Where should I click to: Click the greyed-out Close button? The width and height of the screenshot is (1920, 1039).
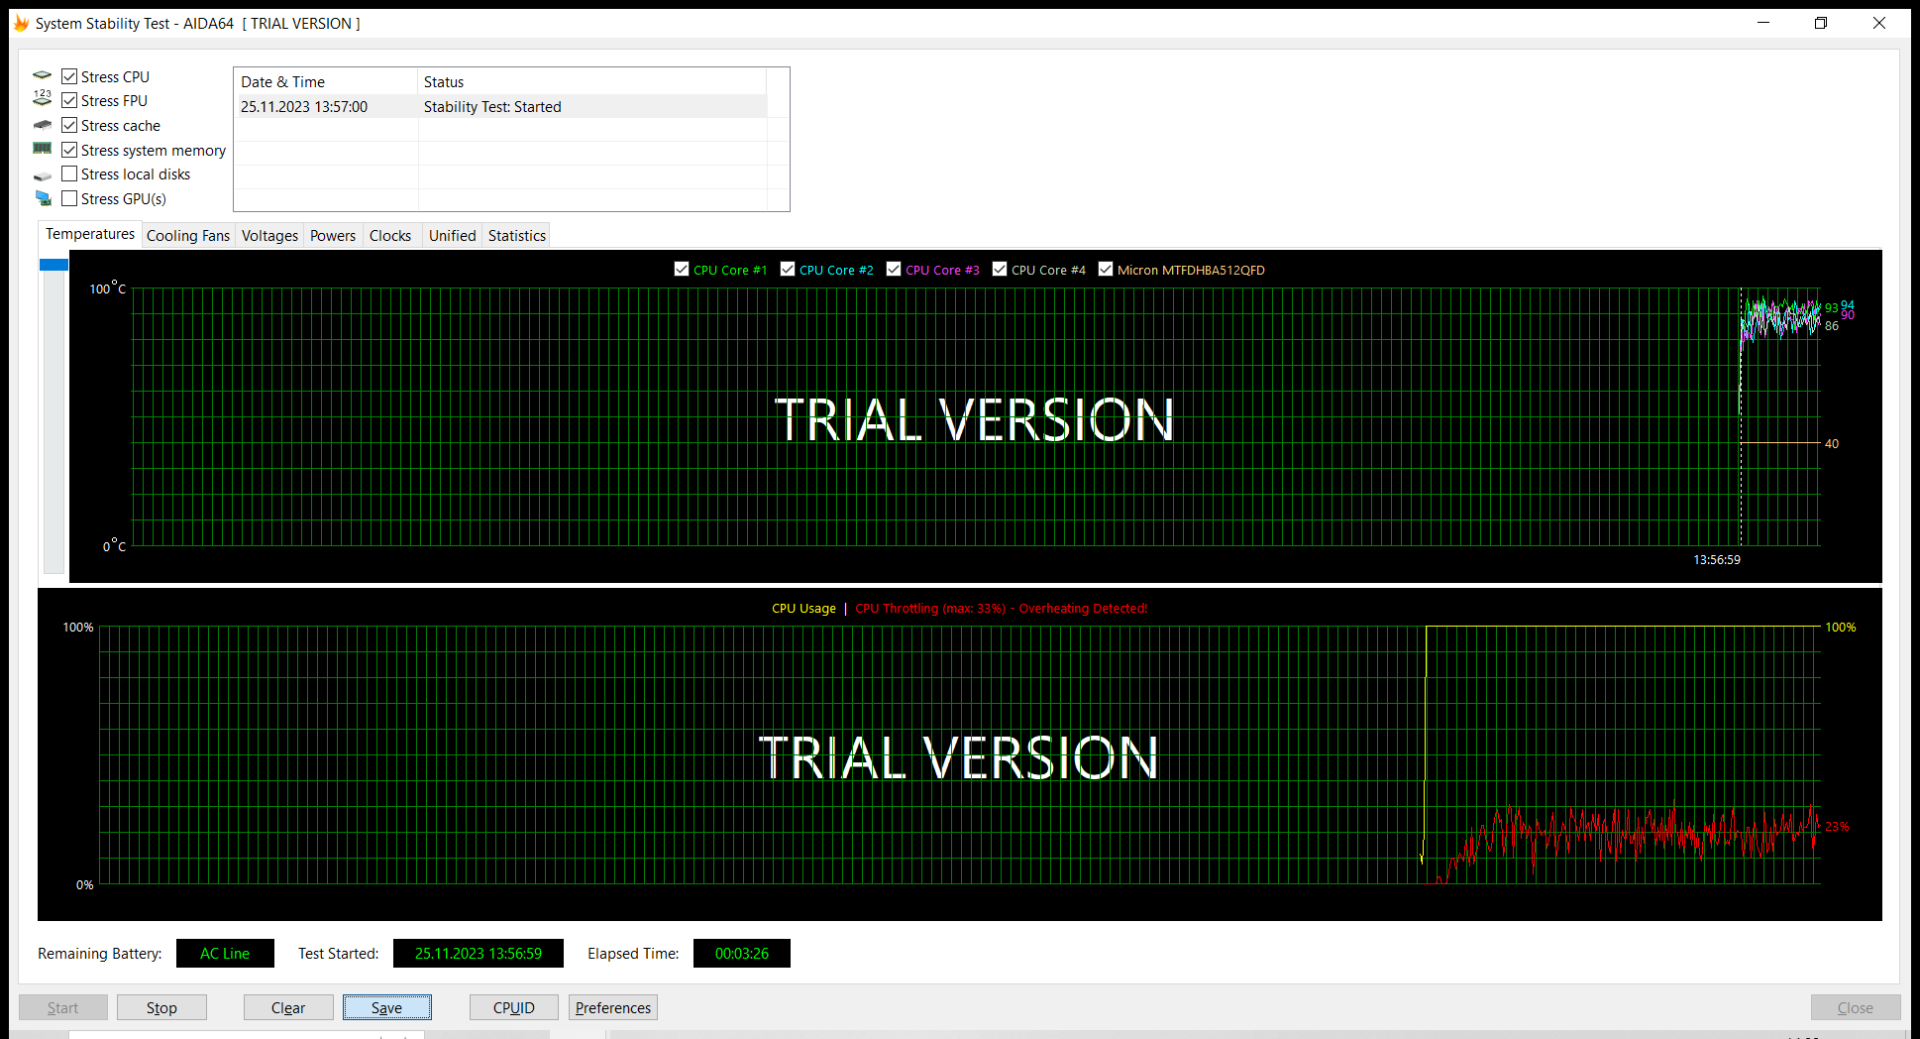(x=1855, y=1007)
